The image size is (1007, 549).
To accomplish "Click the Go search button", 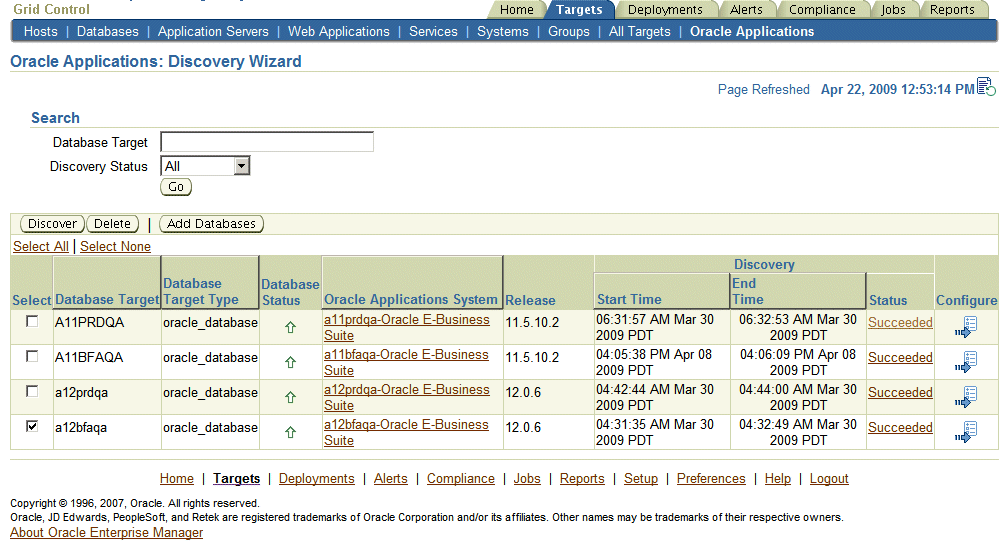I will point(176,187).
